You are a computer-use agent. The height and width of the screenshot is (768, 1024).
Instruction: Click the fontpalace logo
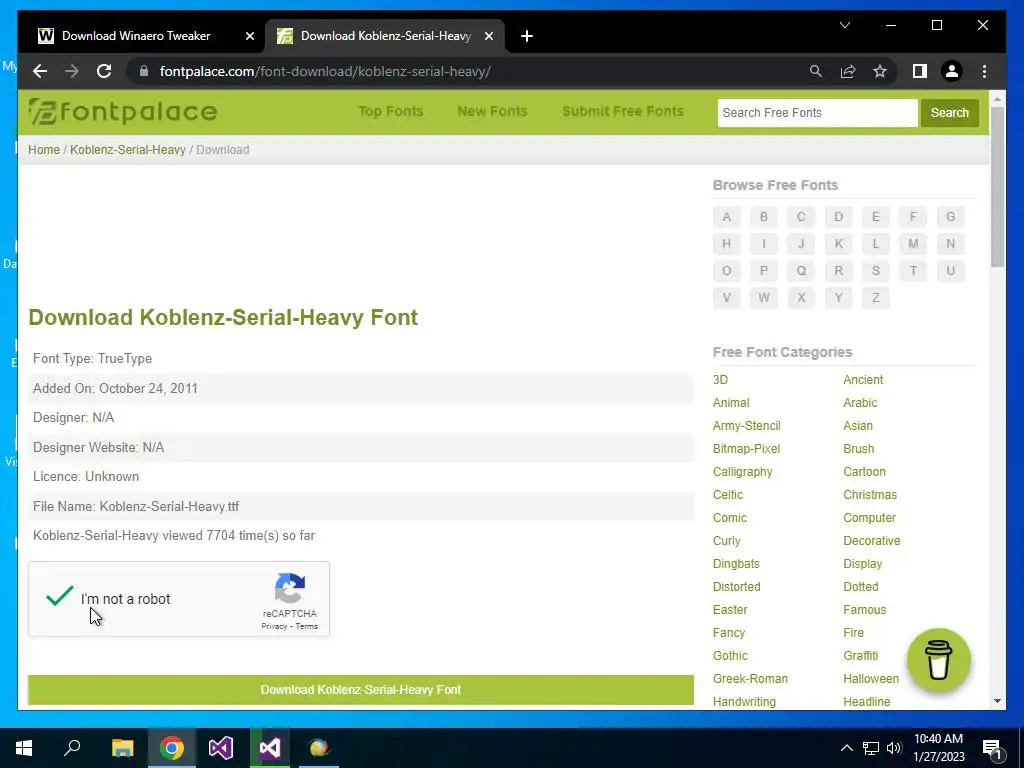point(123,112)
